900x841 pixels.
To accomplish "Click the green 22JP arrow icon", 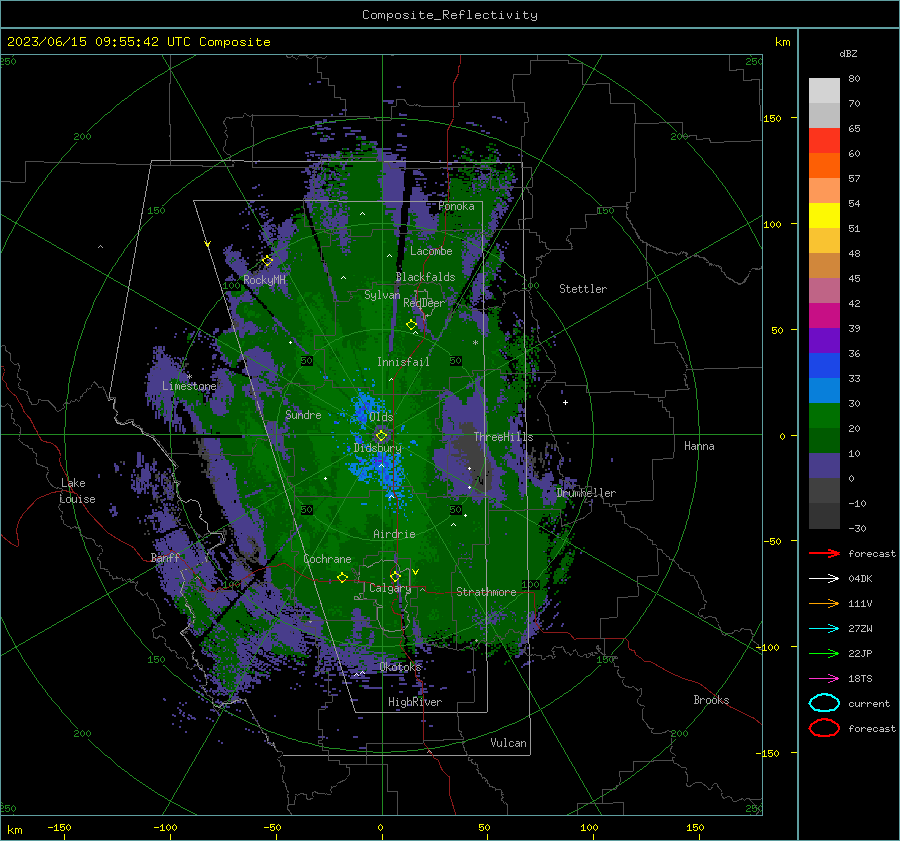I will pos(824,653).
